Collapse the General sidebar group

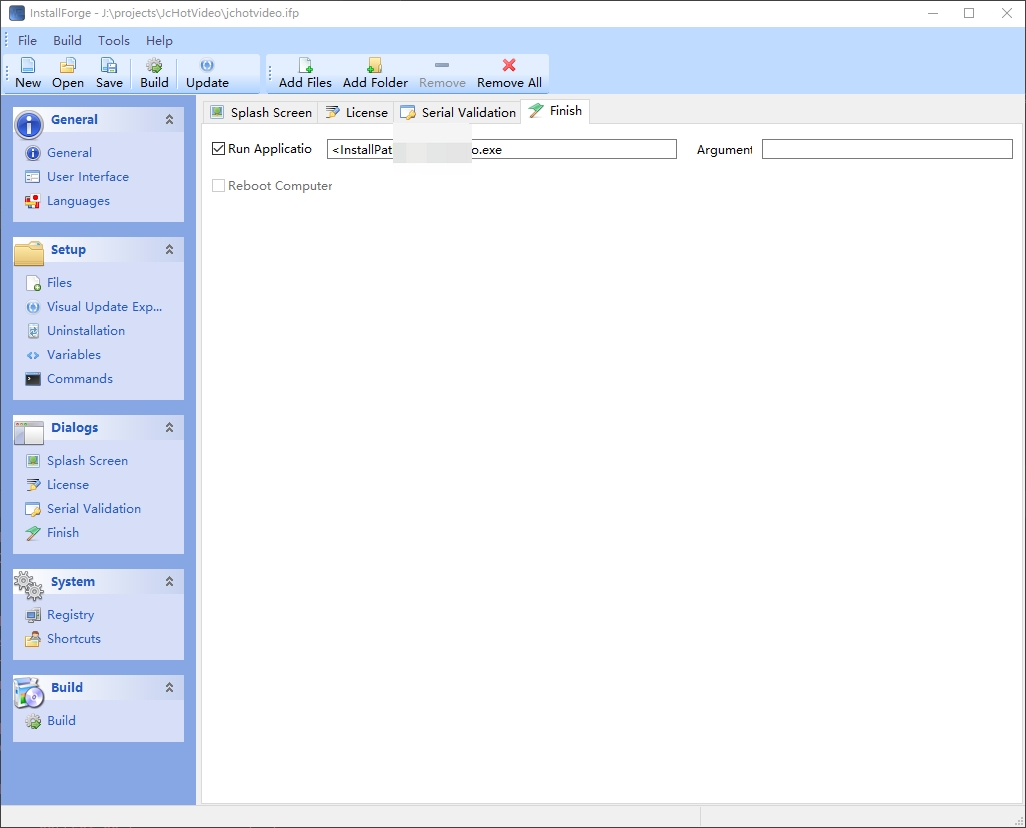169,120
